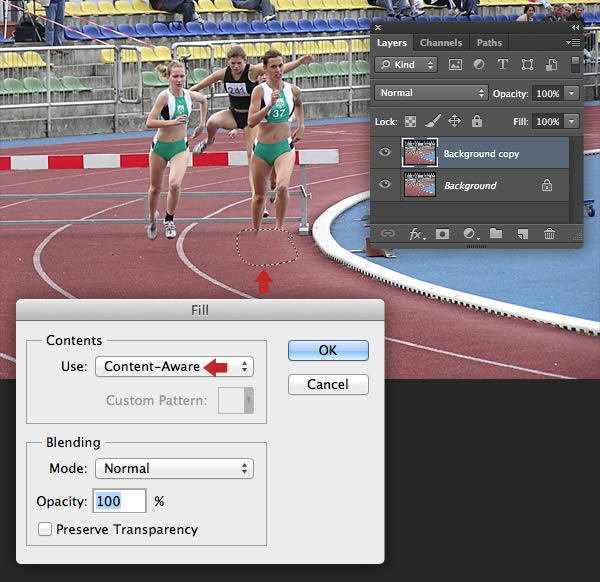Open the blending Mode dropdown in Fill
Screen dimensions: 600x582
pos(174,468)
